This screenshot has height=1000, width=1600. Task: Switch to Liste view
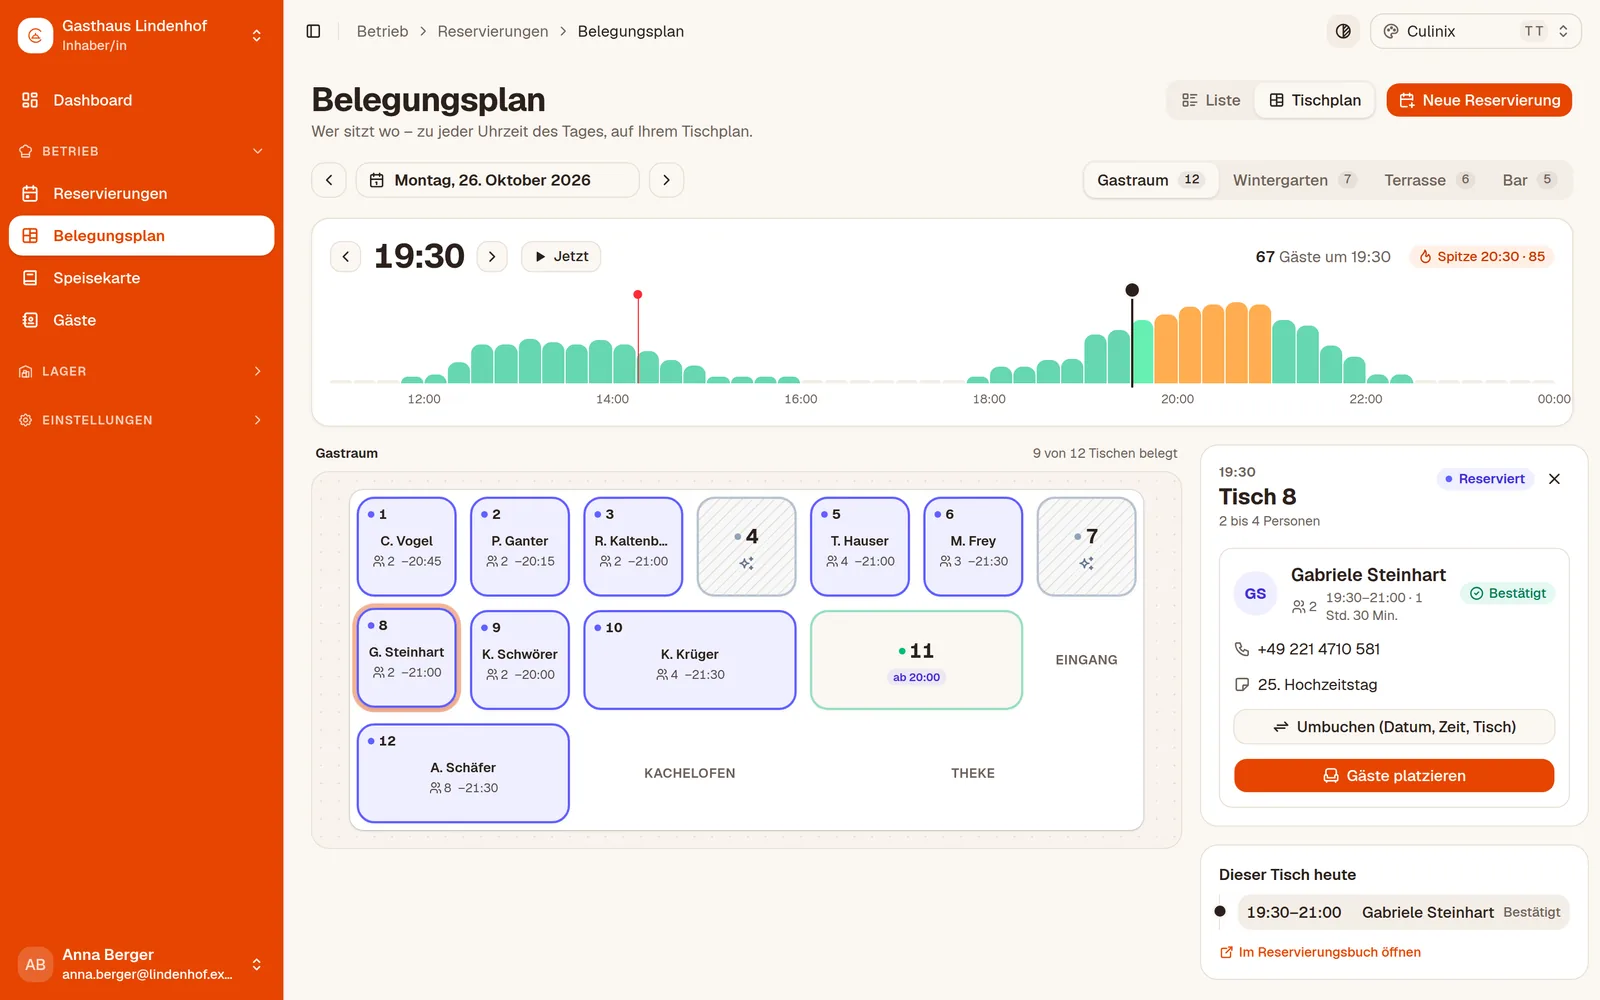[x=1211, y=100]
